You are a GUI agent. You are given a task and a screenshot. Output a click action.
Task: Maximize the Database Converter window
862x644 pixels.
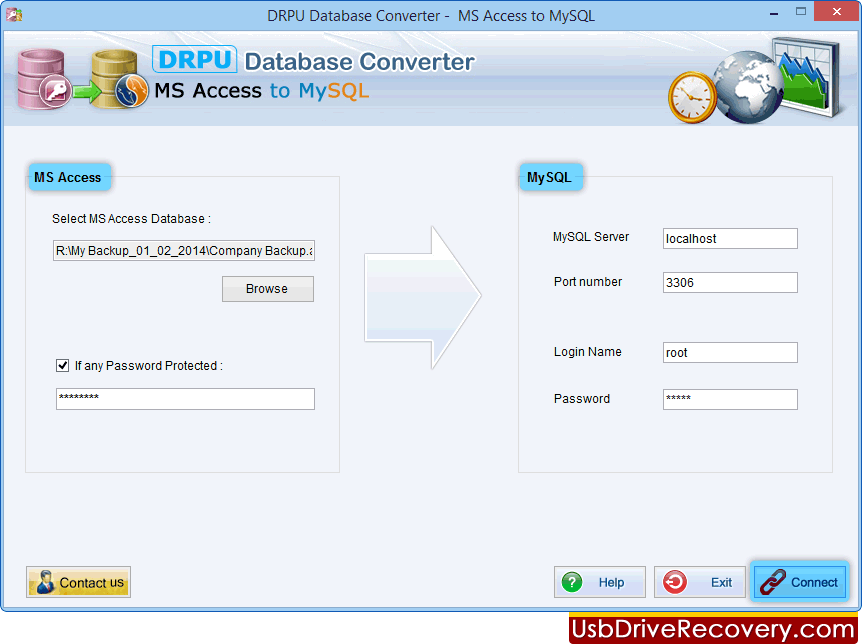[x=801, y=12]
